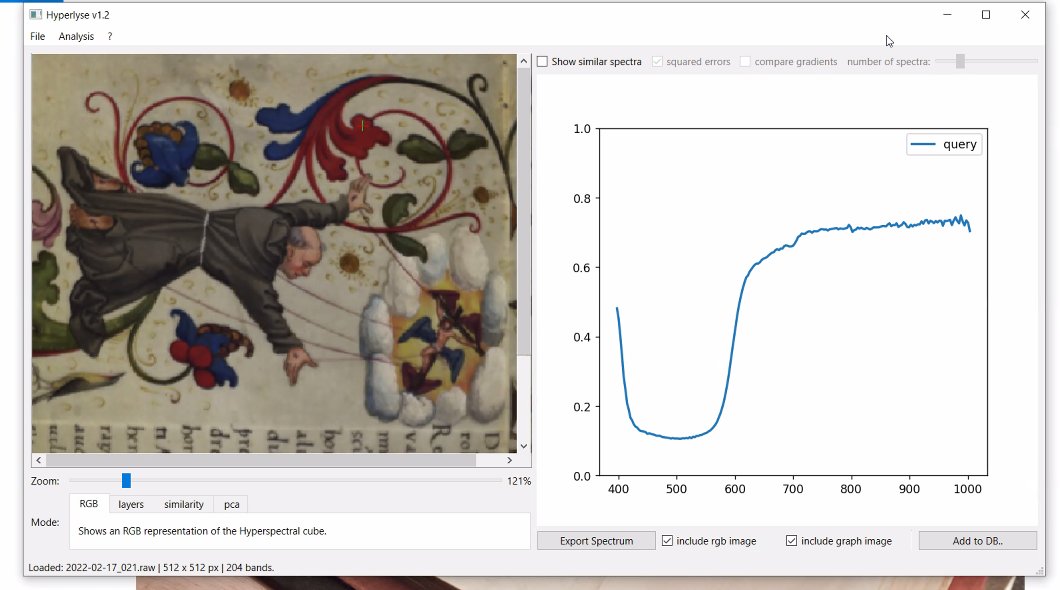
Task: Toggle the compare gradients checkbox
Action: pyautogui.click(x=745, y=62)
